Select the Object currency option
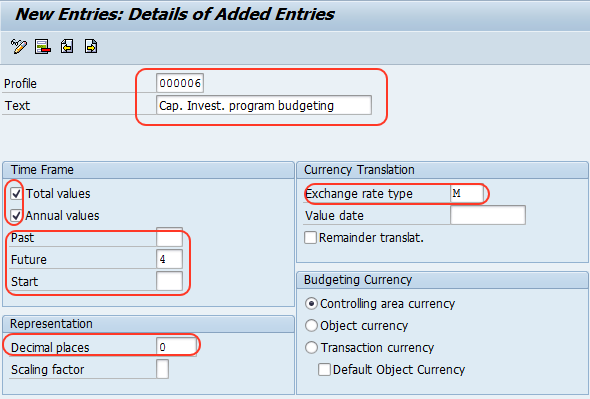The height and width of the screenshot is (399, 590). click(311, 326)
